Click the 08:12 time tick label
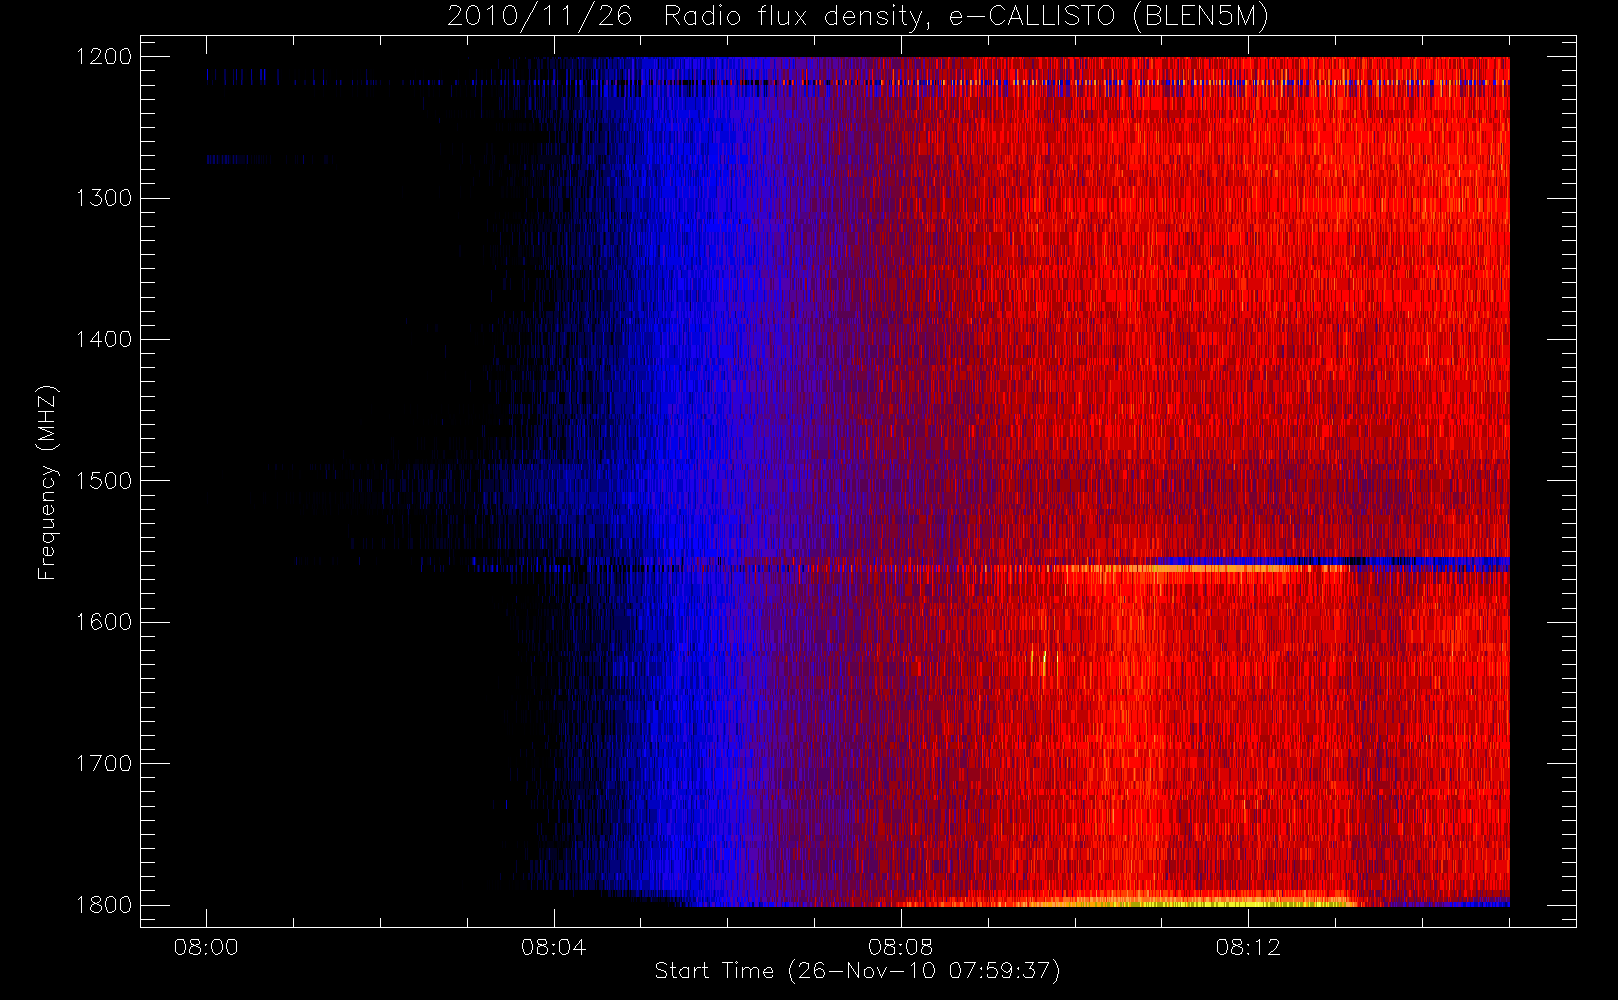Viewport: 1618px width, 1000px height. coord(1248,947)
